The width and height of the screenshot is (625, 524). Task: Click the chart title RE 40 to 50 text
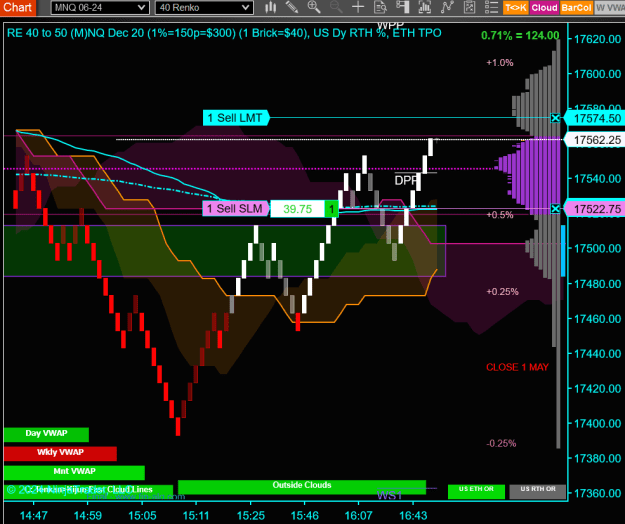pyautogui.click(x=224, y=33)
